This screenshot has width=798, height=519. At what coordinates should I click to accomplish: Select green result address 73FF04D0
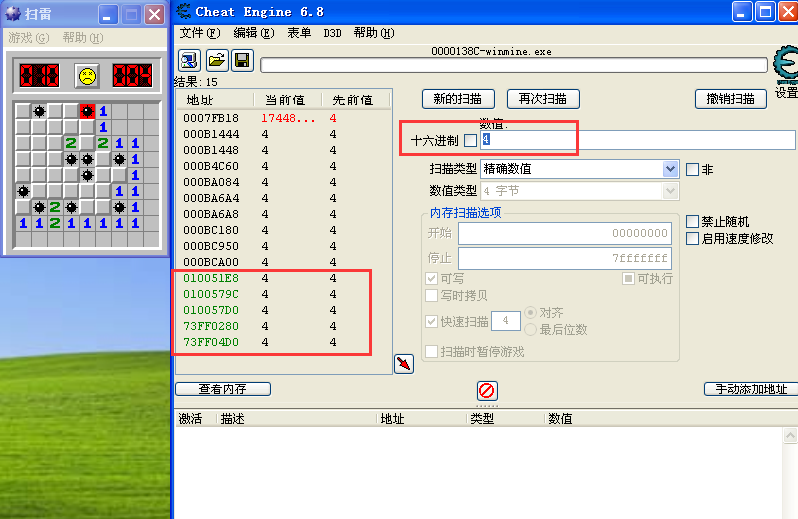tap(211, 342)
